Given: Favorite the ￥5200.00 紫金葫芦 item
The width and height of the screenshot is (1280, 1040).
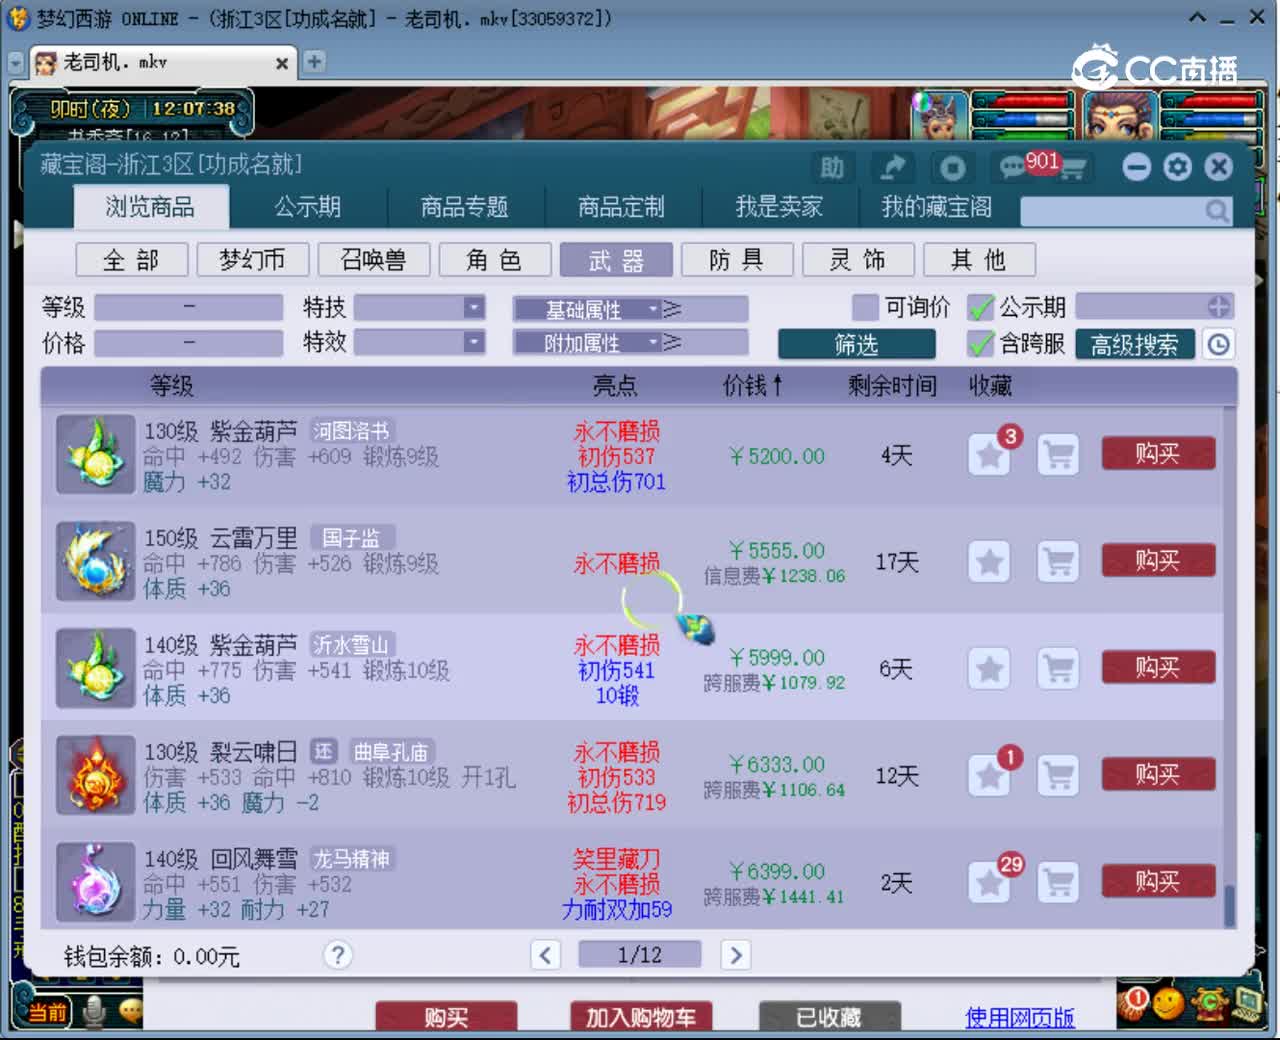Looking at the screenshot, I should click(x=990, y=456).
